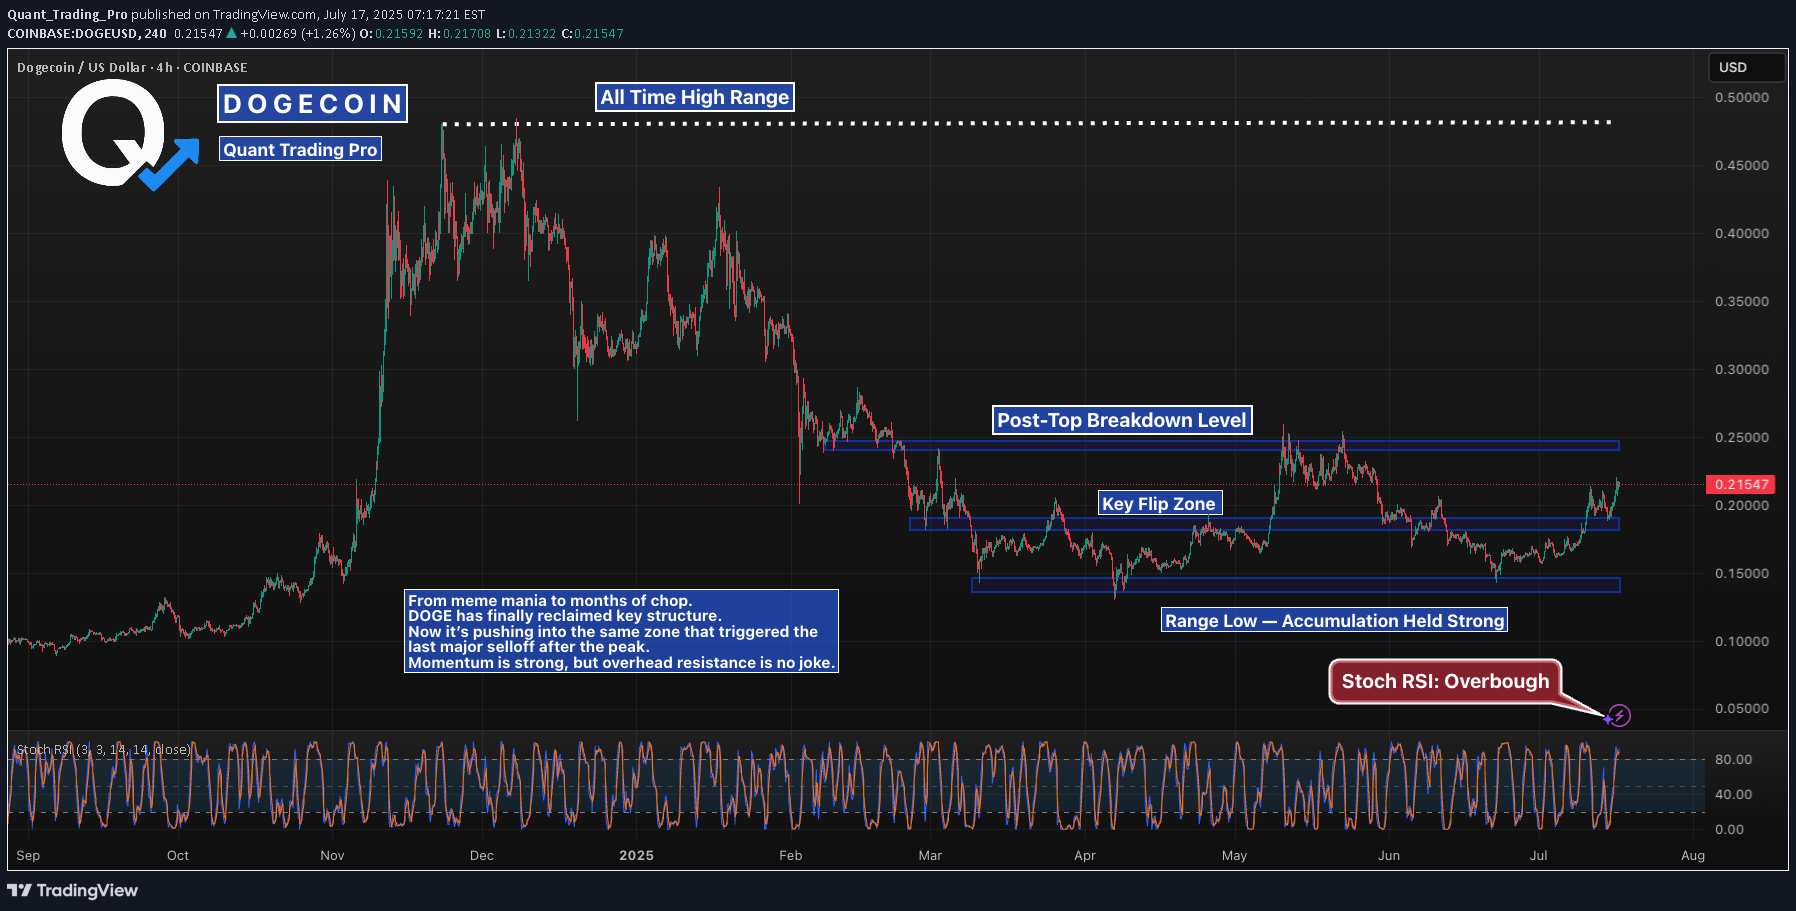Viewport: 1796px width, 911px height.
Task: Click the 0.30000 price axis label
Action: [1741, 369]
